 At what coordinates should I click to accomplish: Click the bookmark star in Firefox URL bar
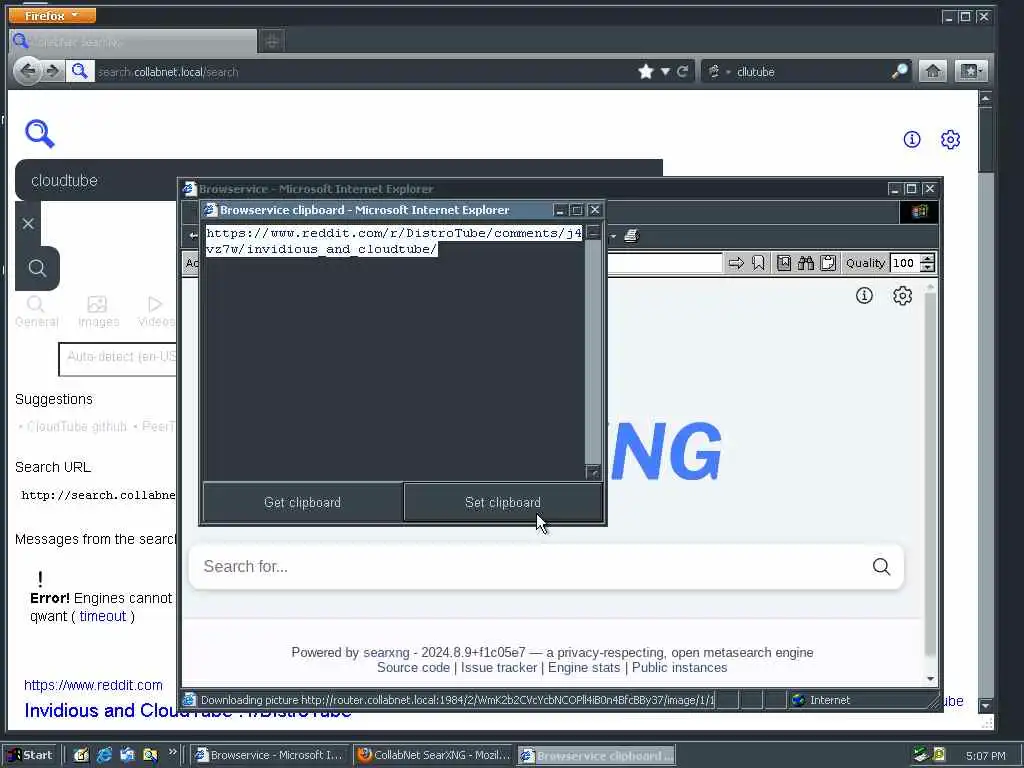[646, 71]
